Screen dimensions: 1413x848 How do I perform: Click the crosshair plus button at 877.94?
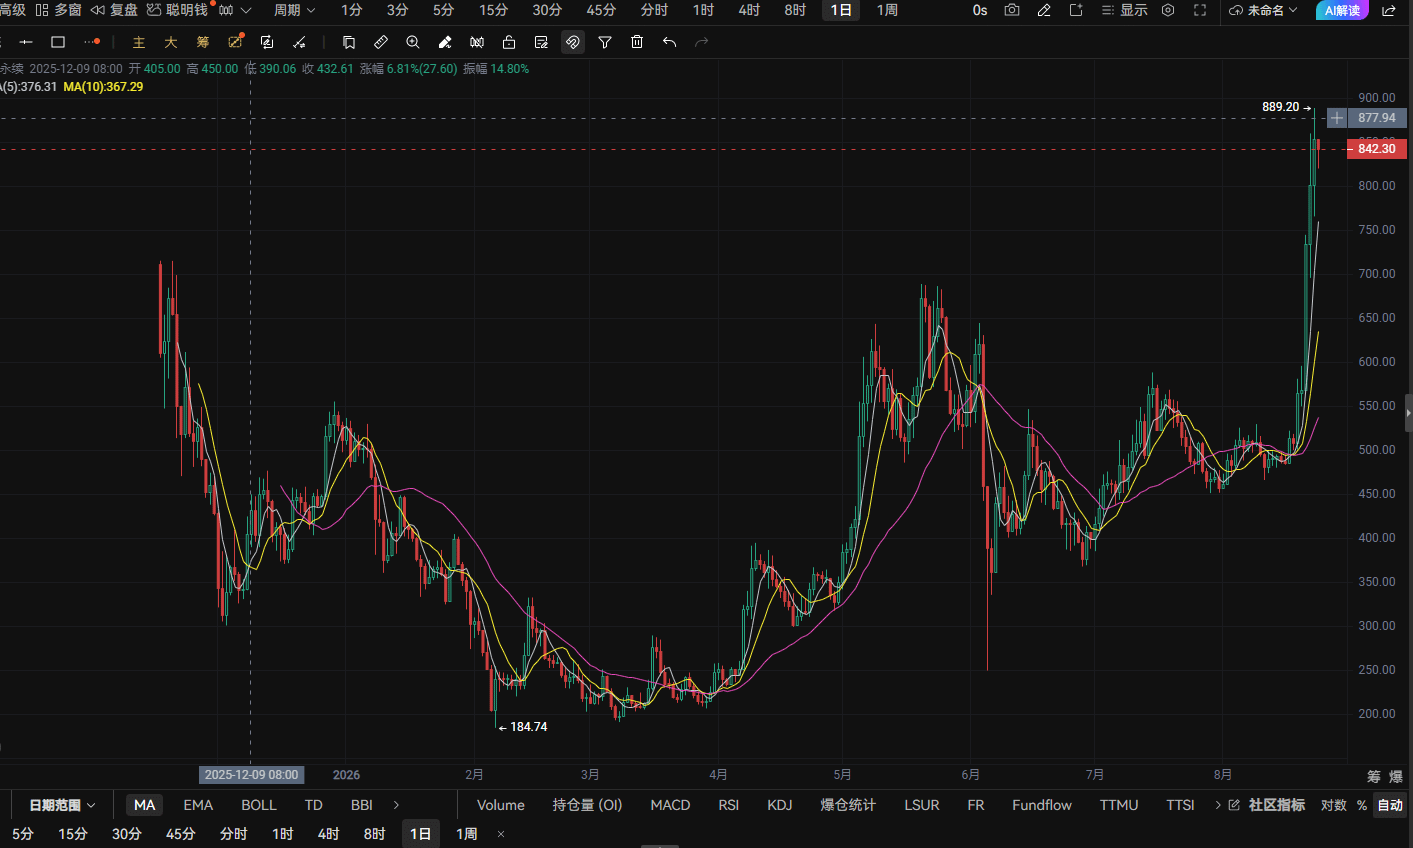click(1337, 118)
